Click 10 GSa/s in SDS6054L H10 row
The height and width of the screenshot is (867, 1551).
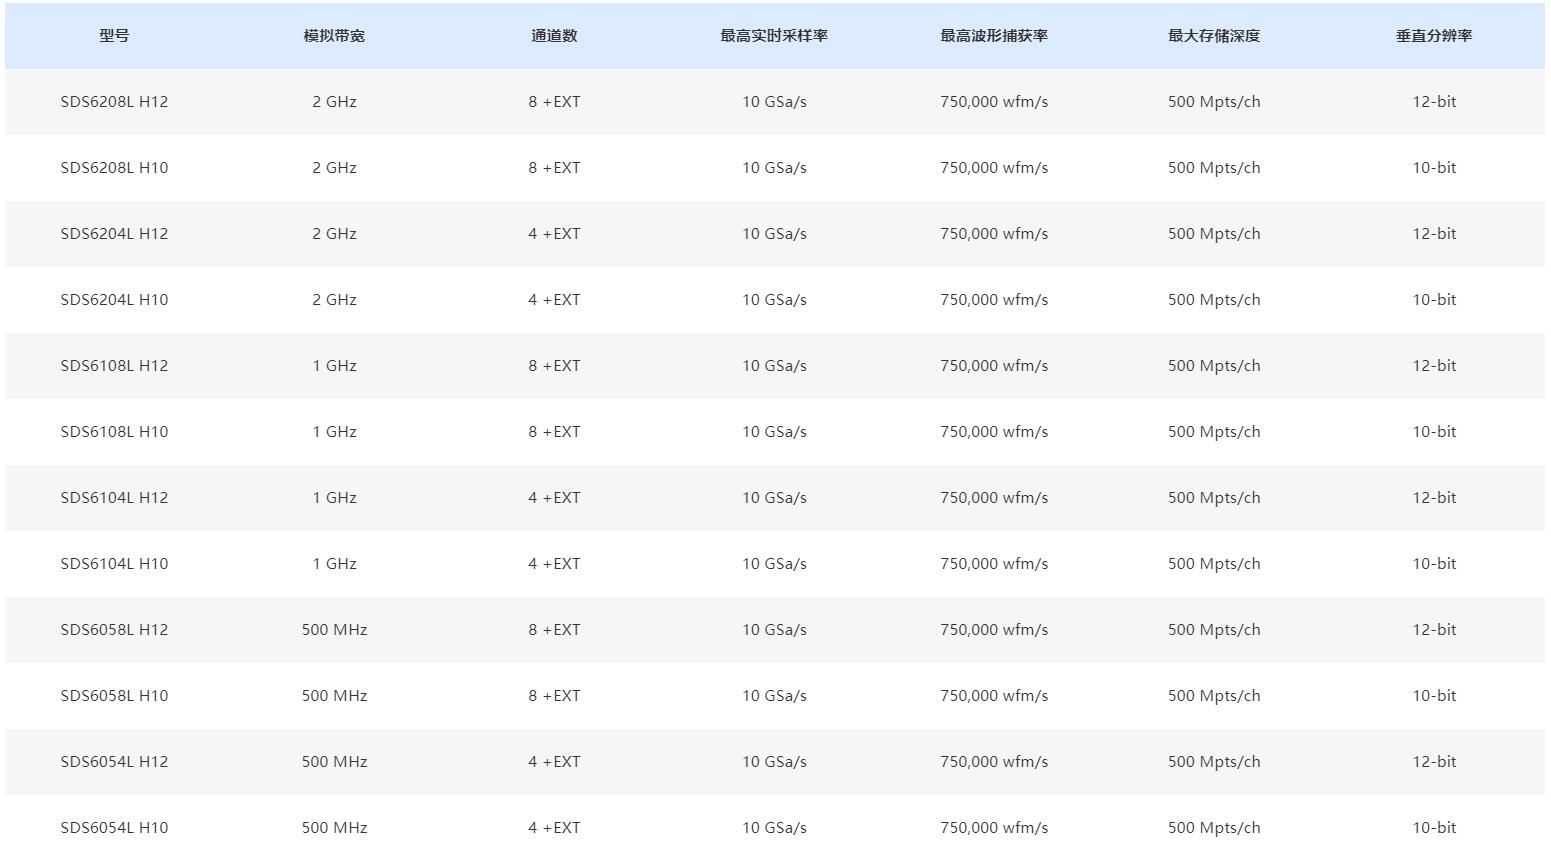click(774, 828)
